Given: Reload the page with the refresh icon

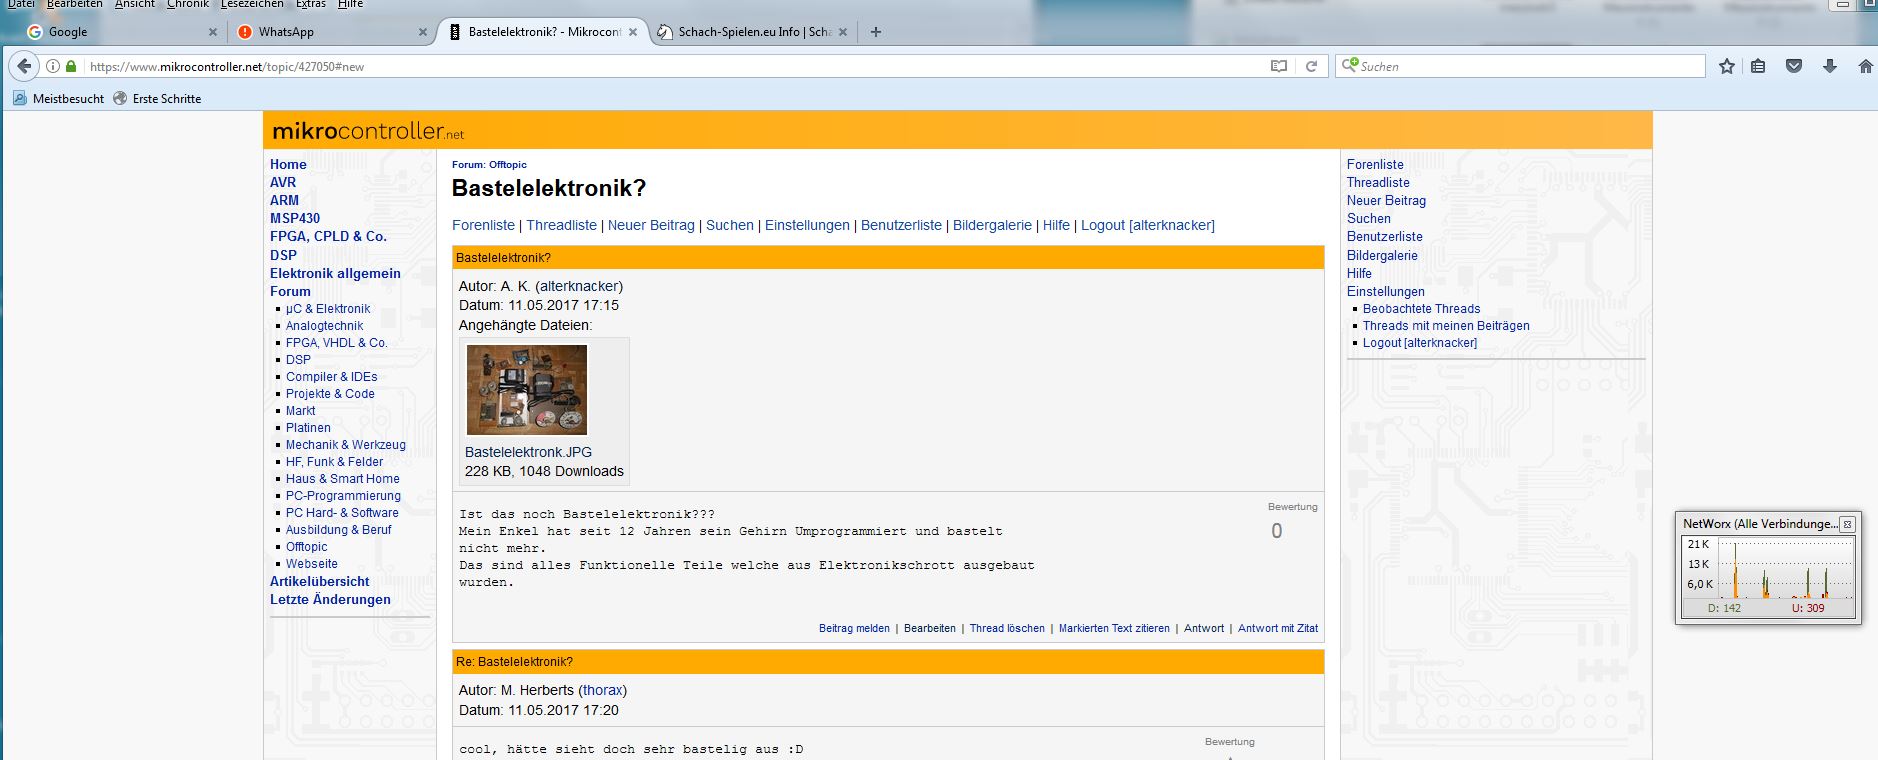Looking at the screenshot, I should (x=1311, y=66).
